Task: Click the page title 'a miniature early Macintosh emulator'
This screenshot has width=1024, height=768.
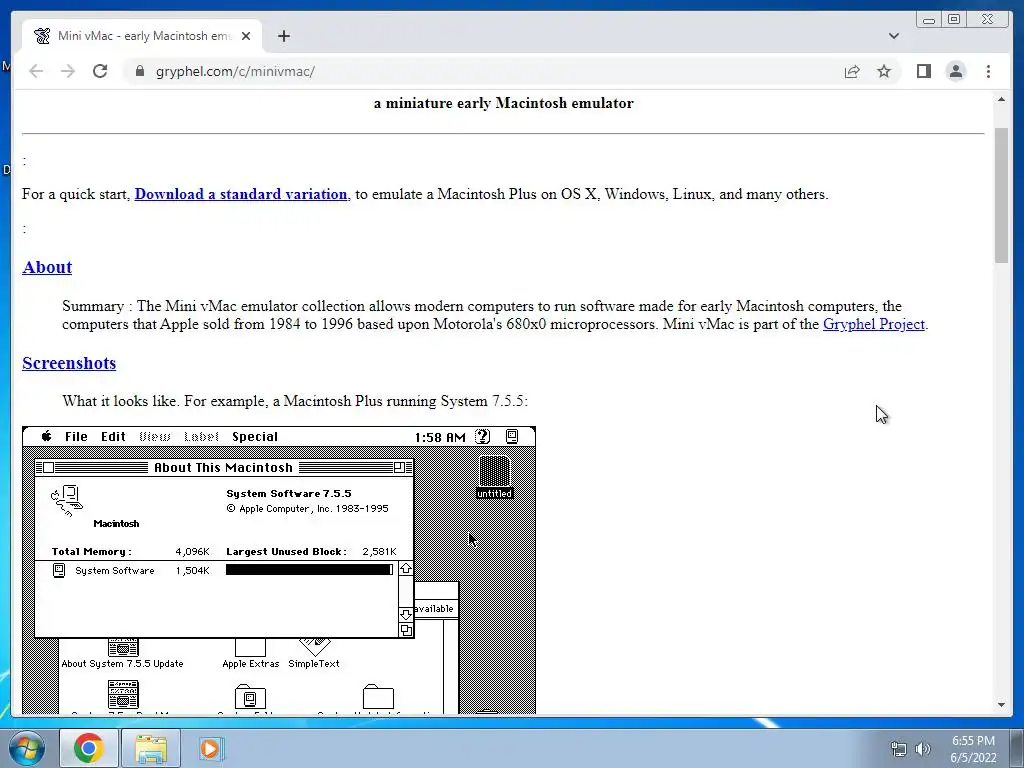Action: click(x=504, y=103)
